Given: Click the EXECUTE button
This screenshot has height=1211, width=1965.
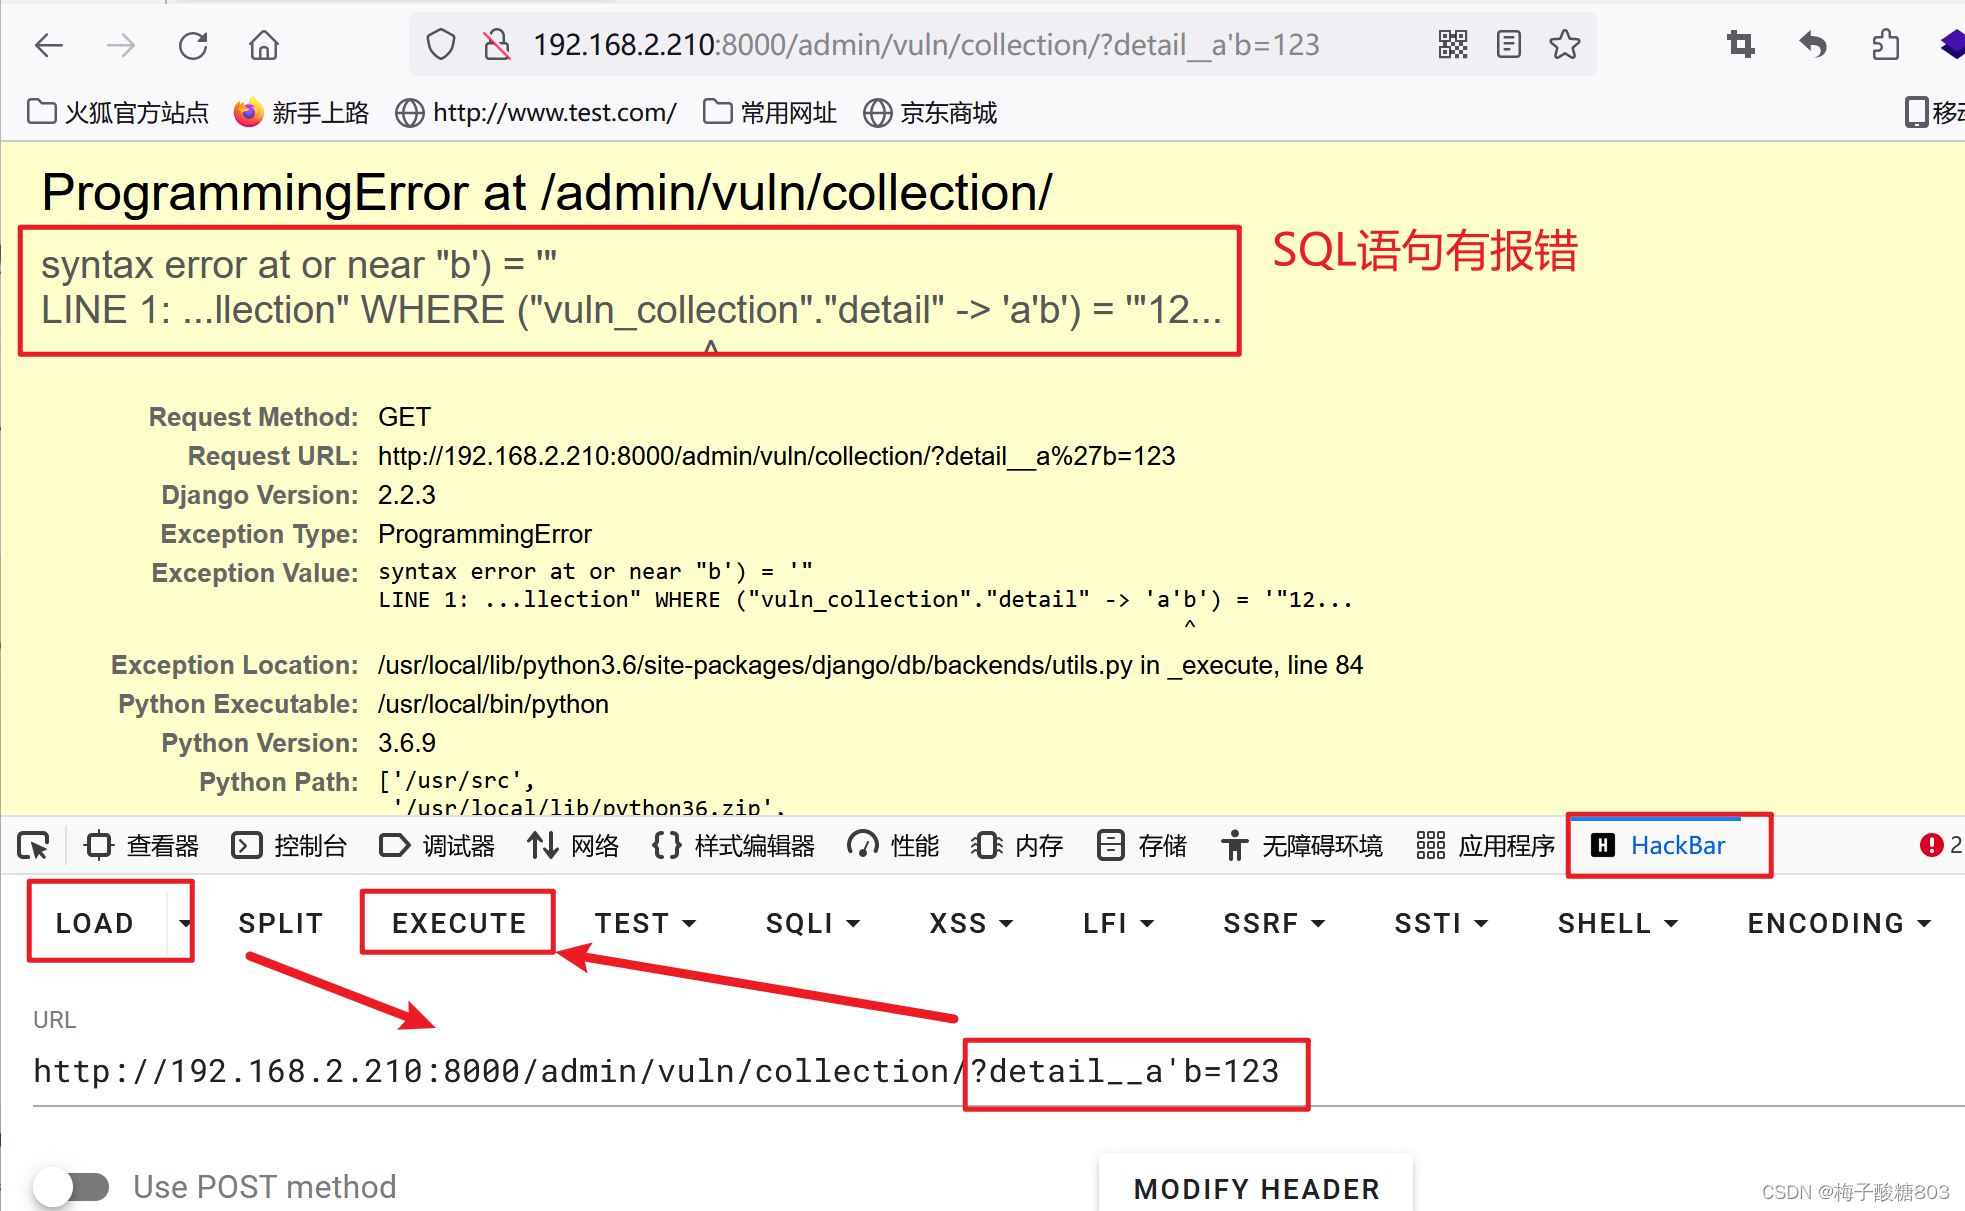Looking at the screenshot, I should click(457, 922).
